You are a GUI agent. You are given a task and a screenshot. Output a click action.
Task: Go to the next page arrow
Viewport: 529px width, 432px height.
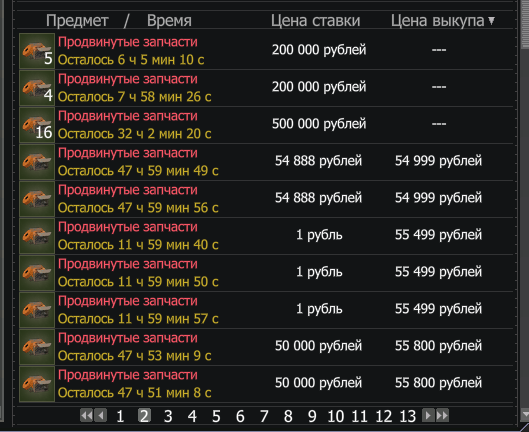(428, 415)
